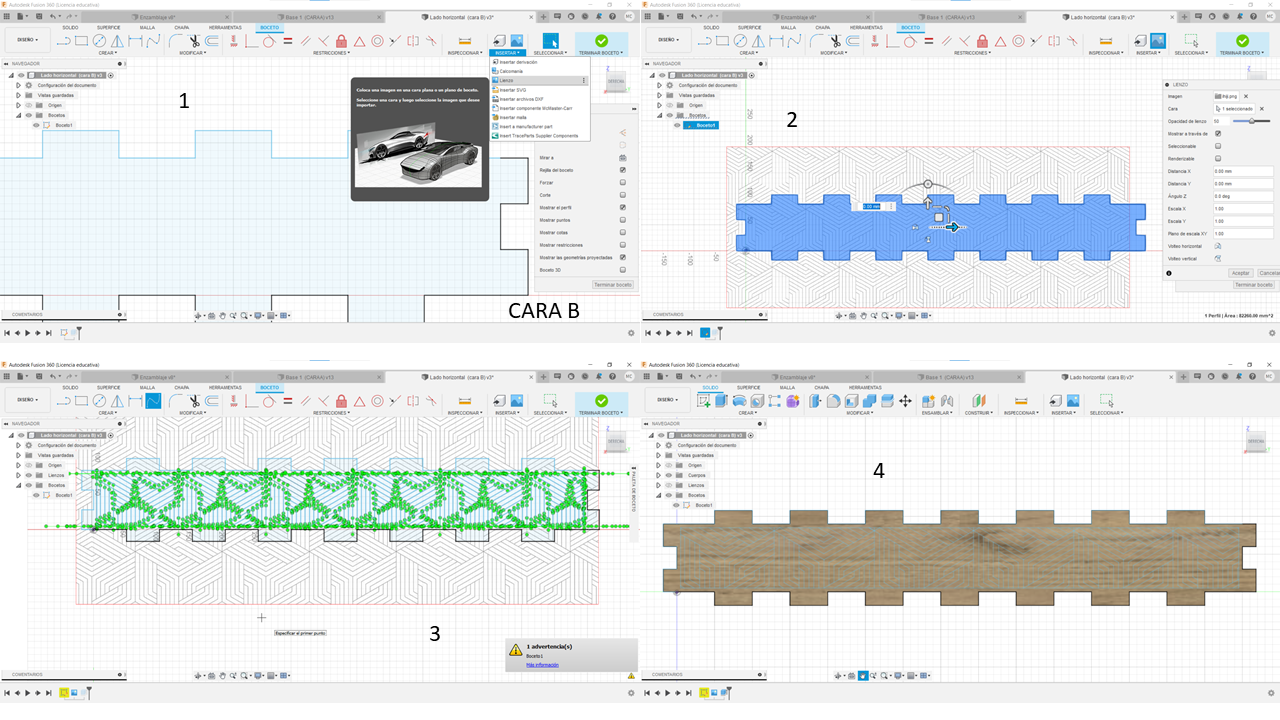Image resolution: width=1280 pixels, height=720 pixels.
Task: Open the RESTRICCIONES dropdown in panel 1
Action: (333, 52)
